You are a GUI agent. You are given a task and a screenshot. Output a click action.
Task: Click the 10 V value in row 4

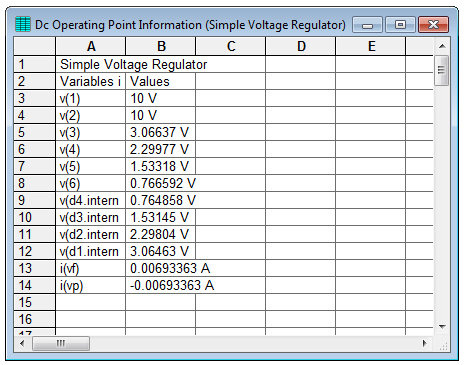coord(161,115)
